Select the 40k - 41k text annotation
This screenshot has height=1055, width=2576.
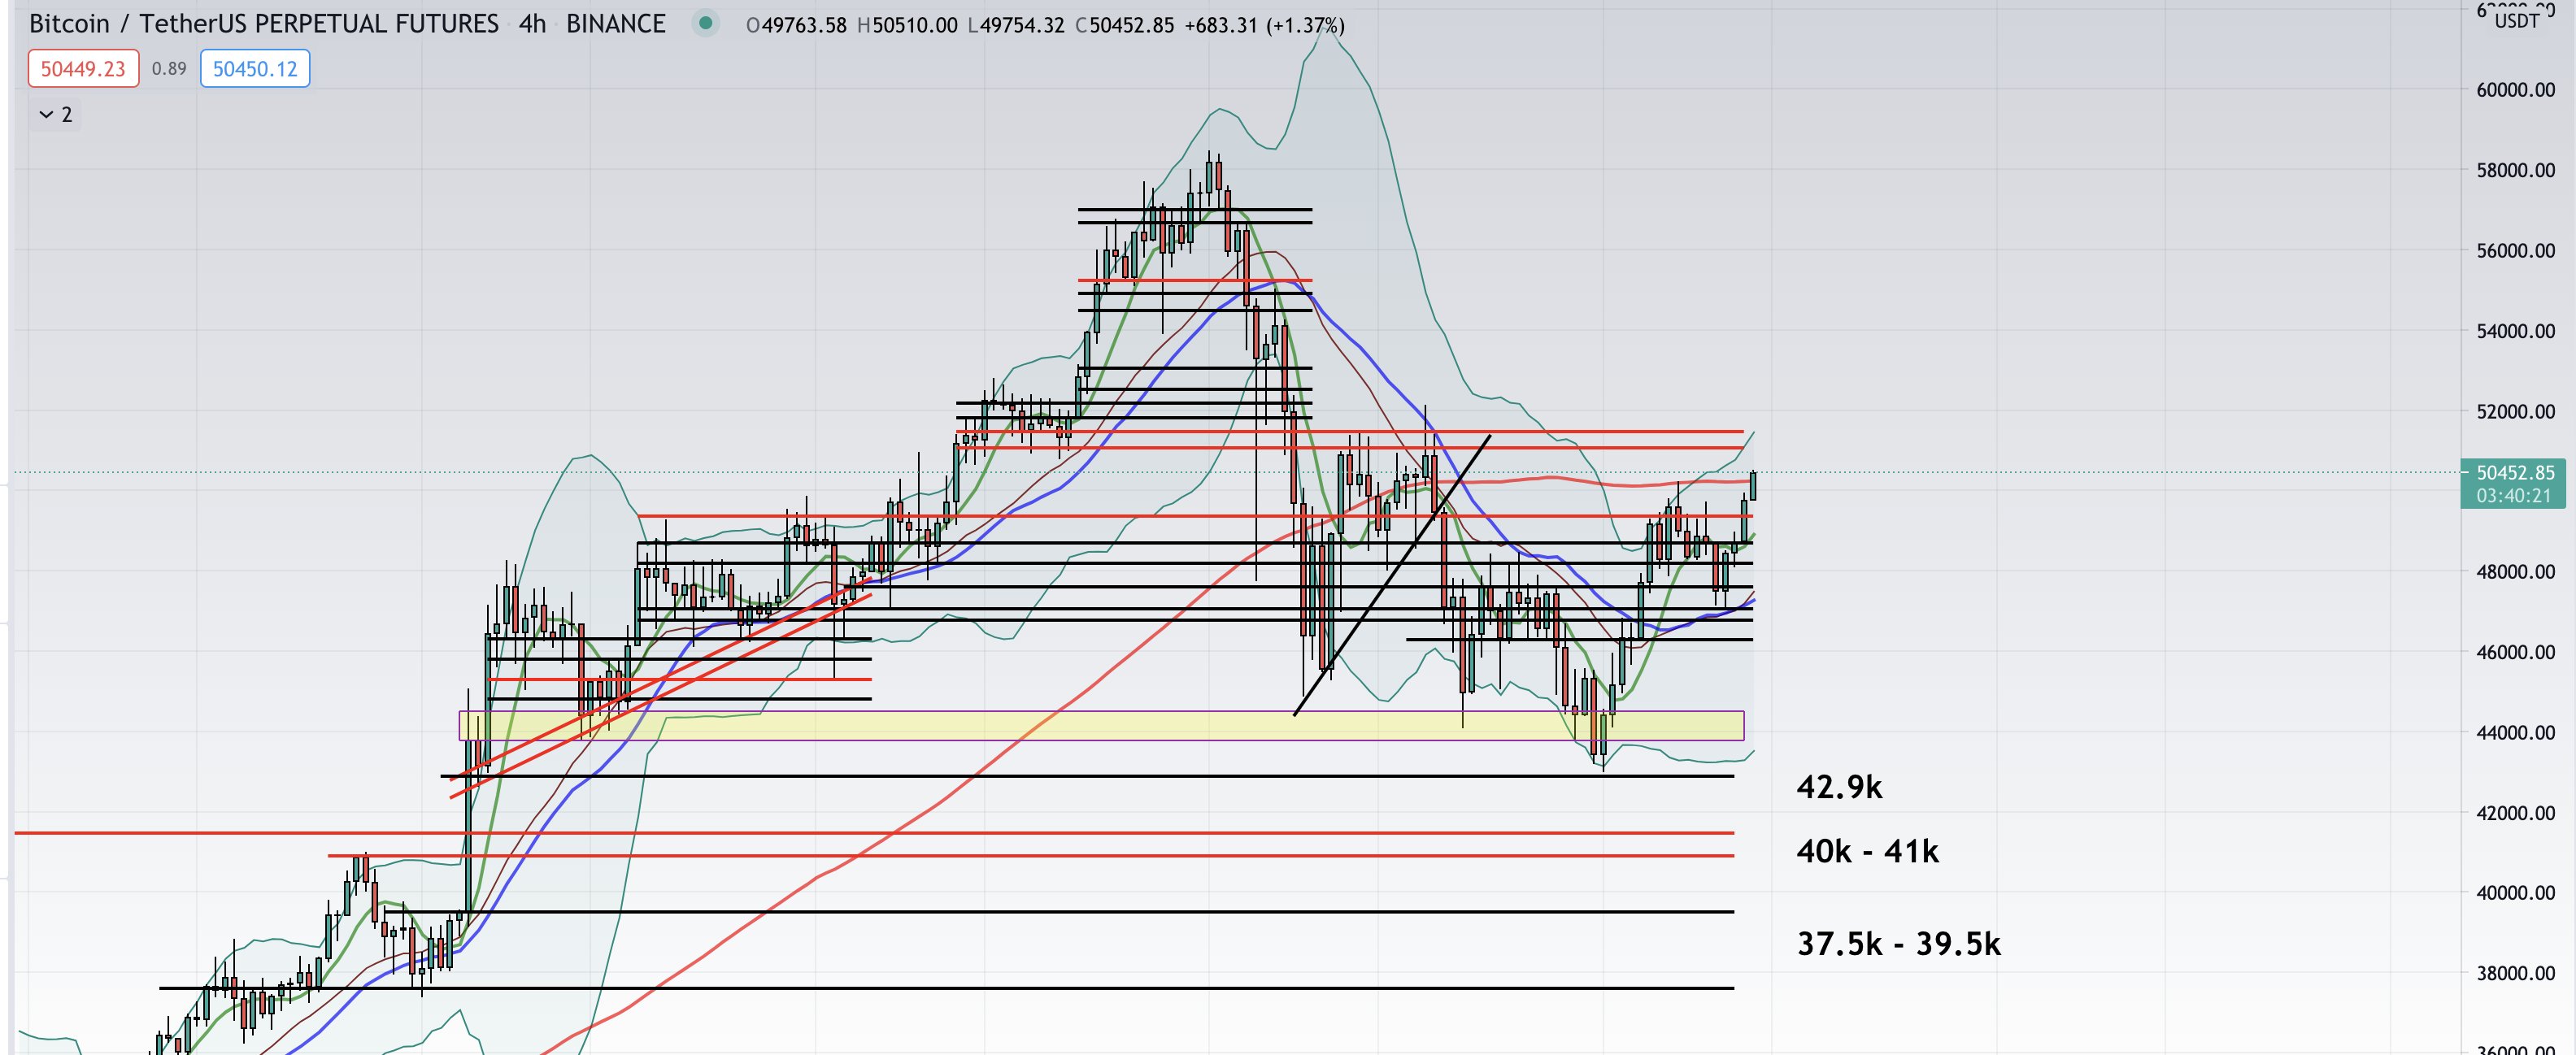click(1867, 851)
